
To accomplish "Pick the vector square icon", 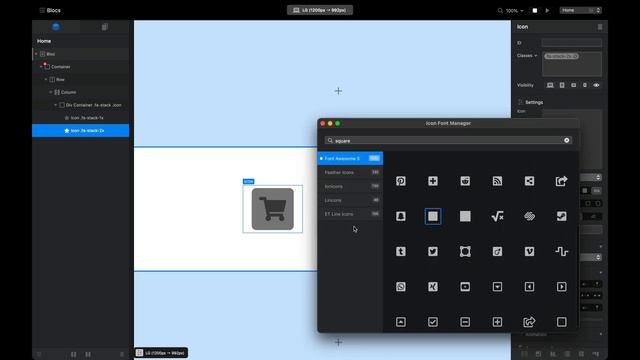I will (465, 251).
